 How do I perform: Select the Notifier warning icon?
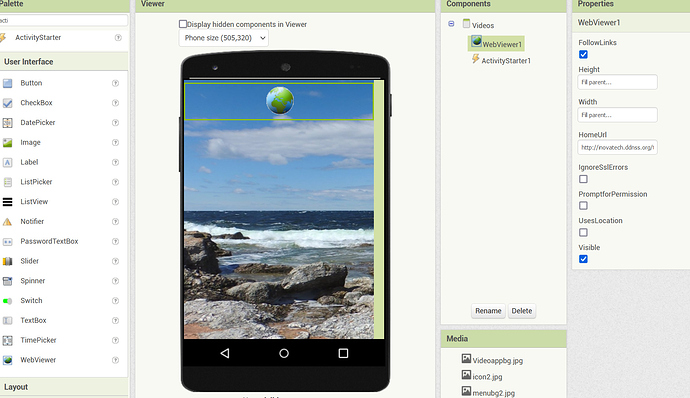tap(7, 222)
